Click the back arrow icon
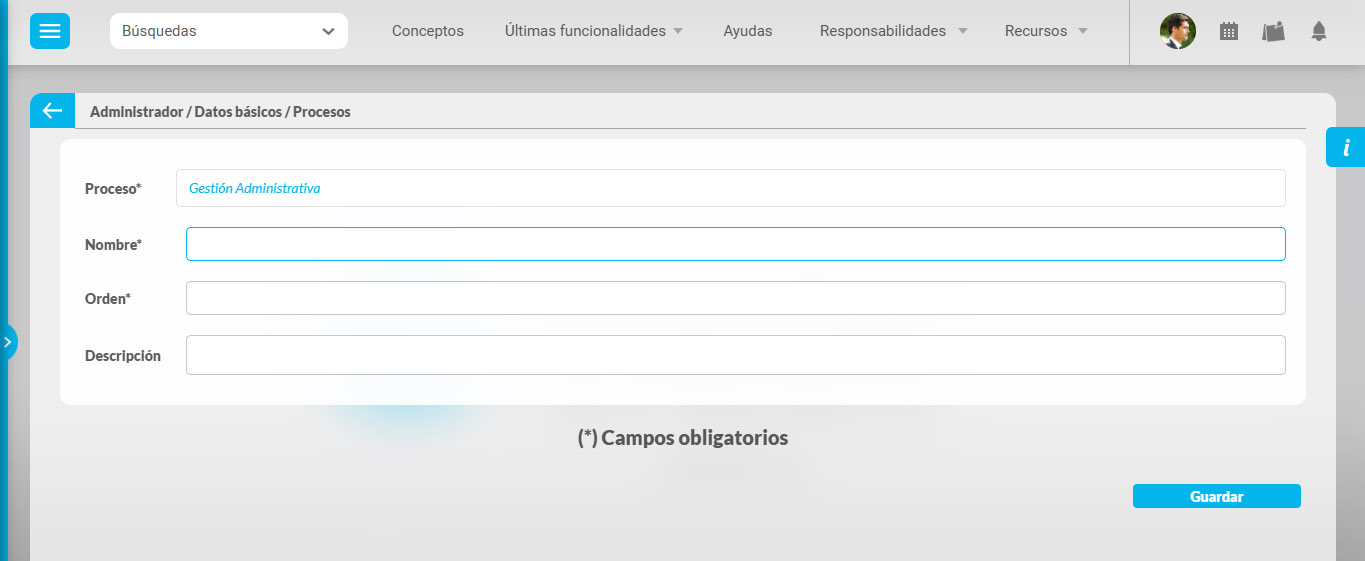Image resolution: width=1365 pixels, height=561 pixels. click(52, 111)
